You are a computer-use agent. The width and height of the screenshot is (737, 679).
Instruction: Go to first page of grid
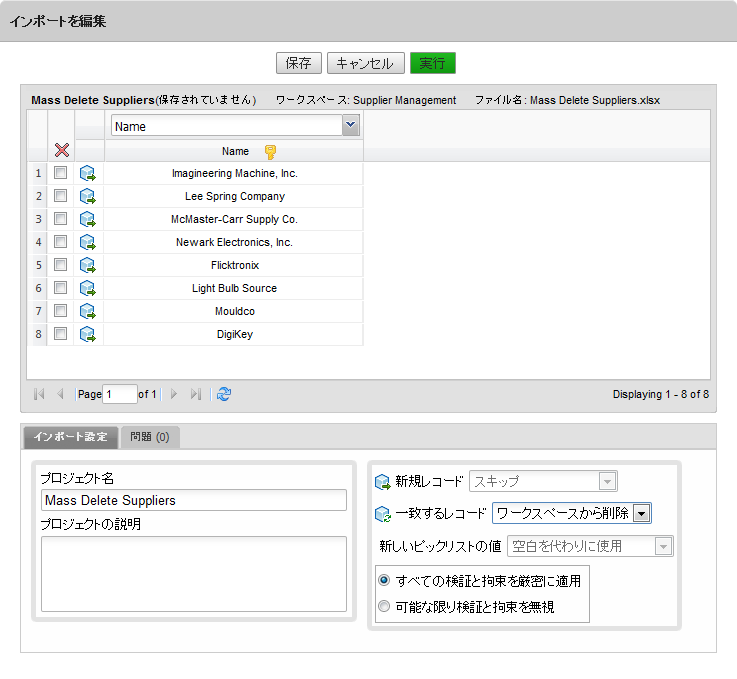(x=39, y=394)
